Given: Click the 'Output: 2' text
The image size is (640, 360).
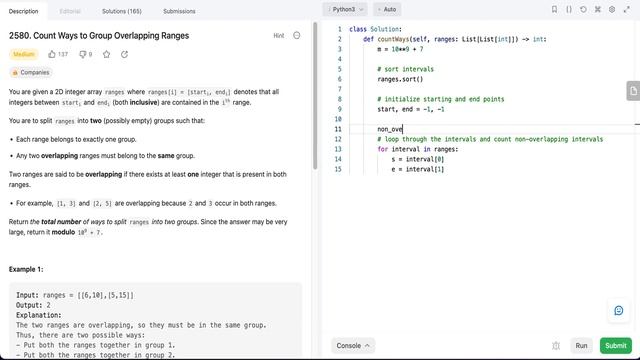Looking at the screenshot, I should [x=33, y=305].
